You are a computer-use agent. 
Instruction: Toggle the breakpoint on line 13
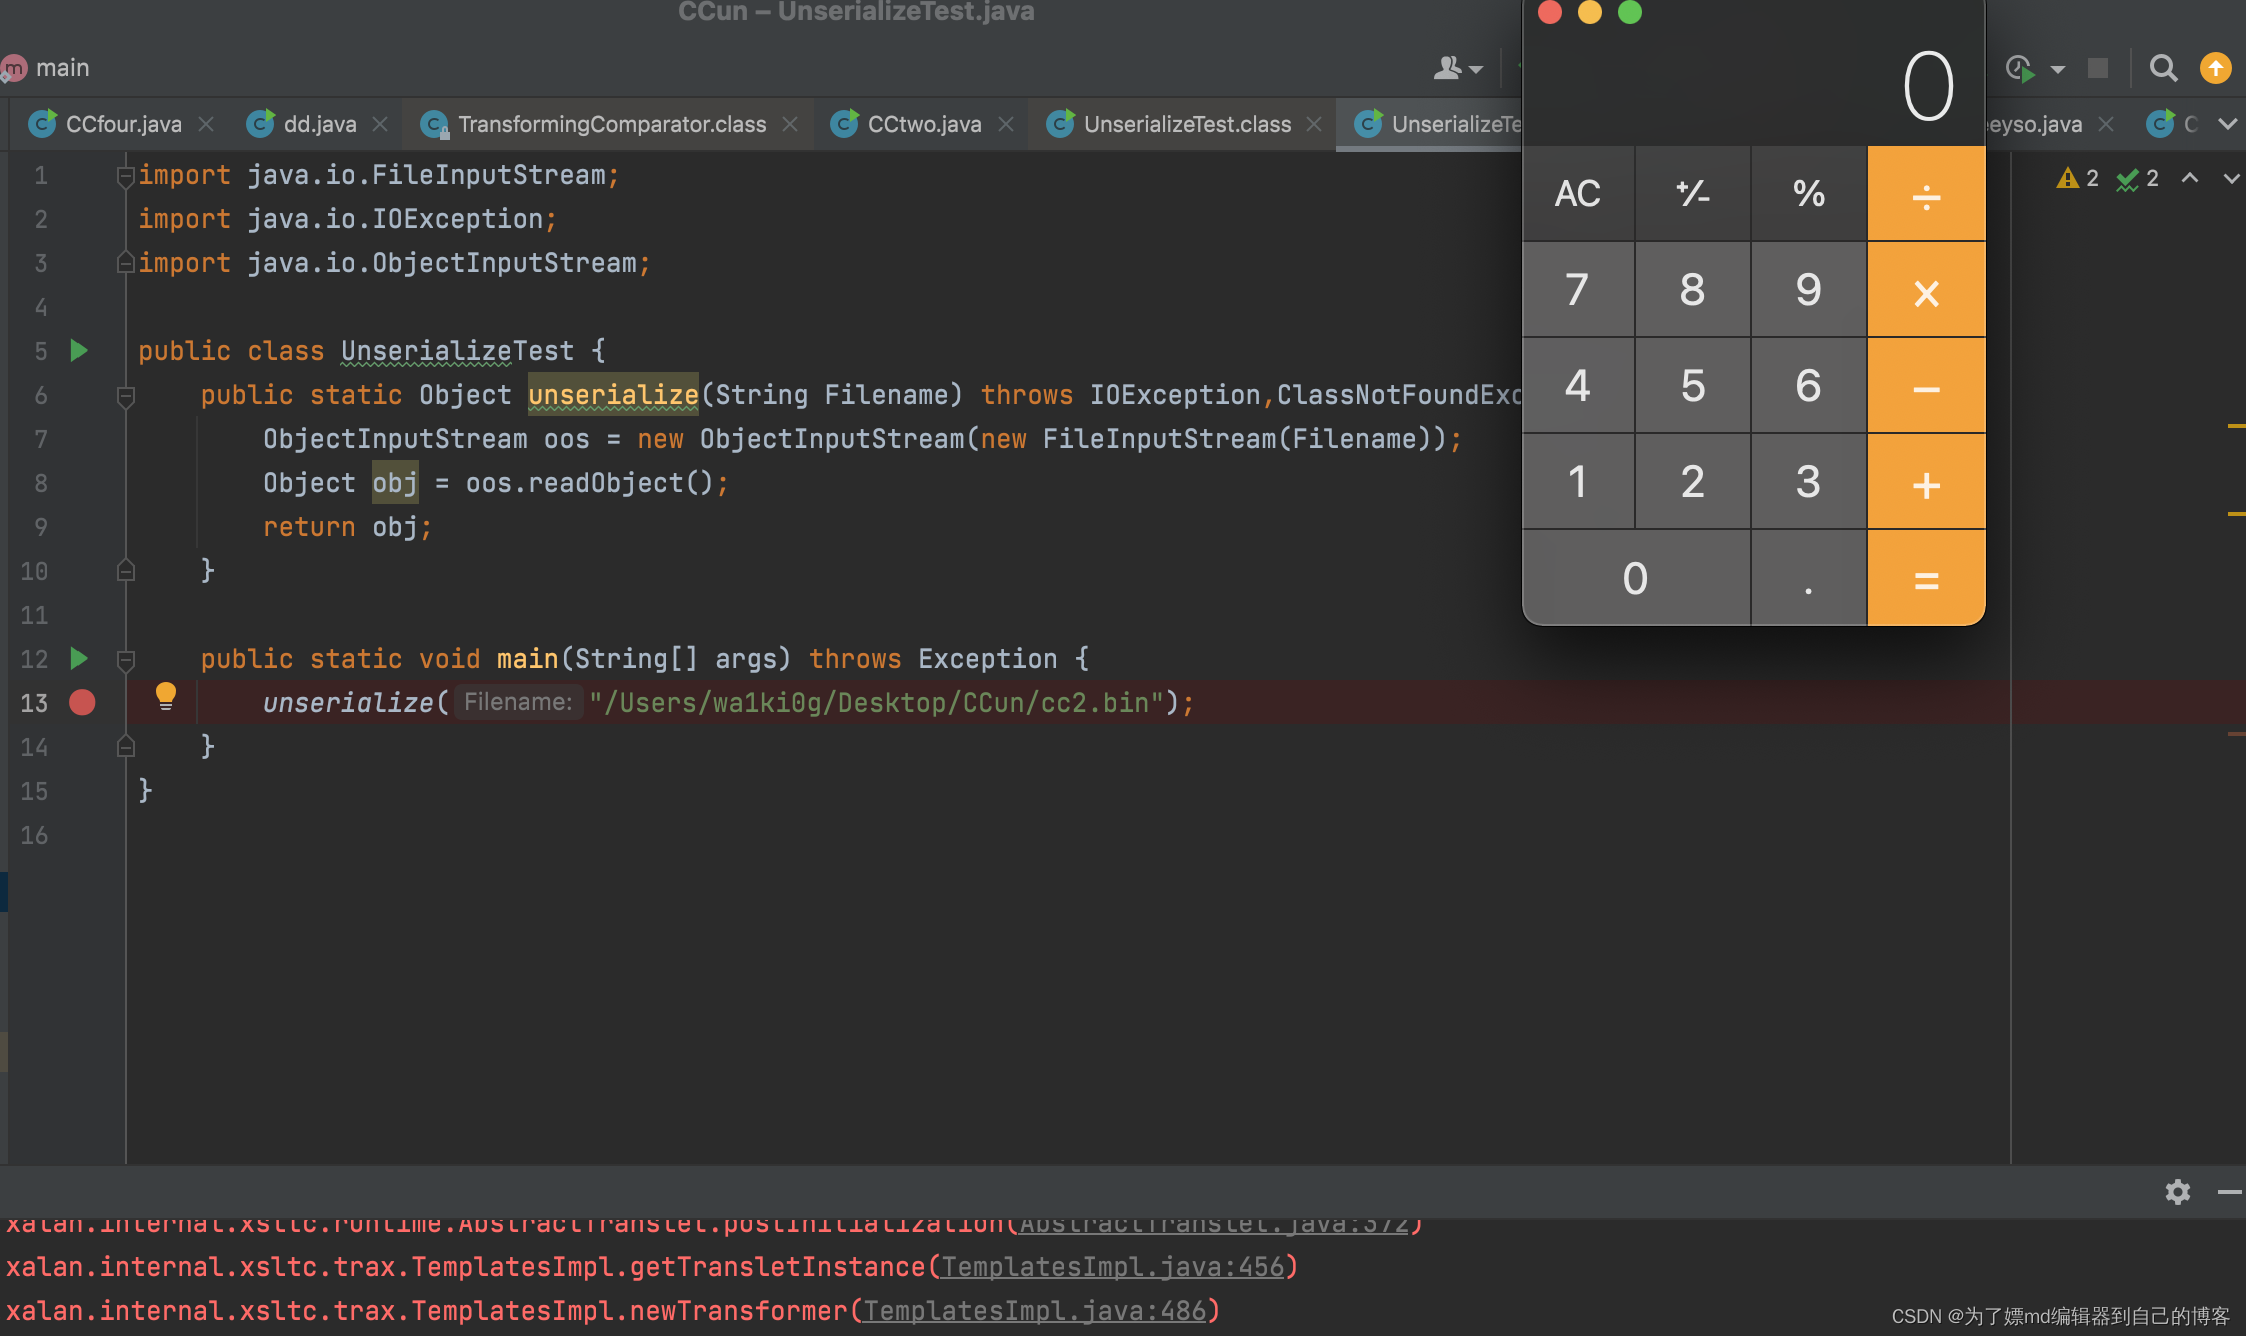point(82,702)
